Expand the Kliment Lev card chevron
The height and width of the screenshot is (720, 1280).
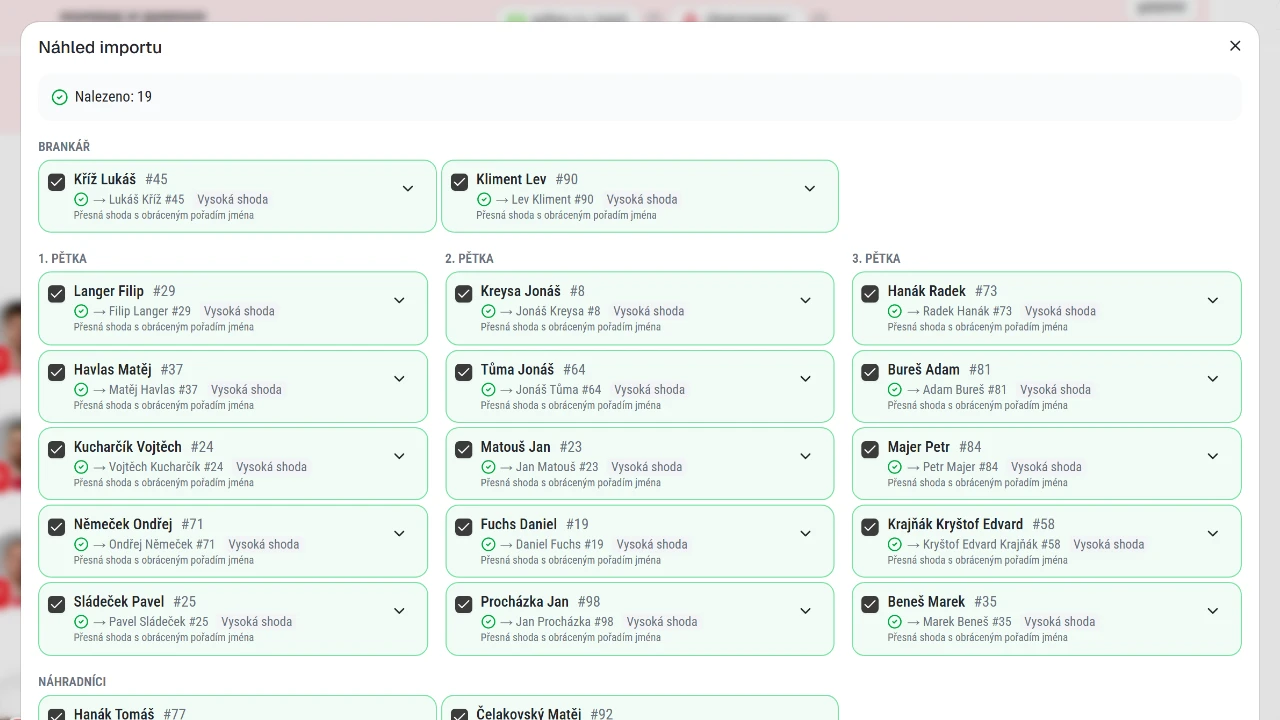click(x=810, y=188)
